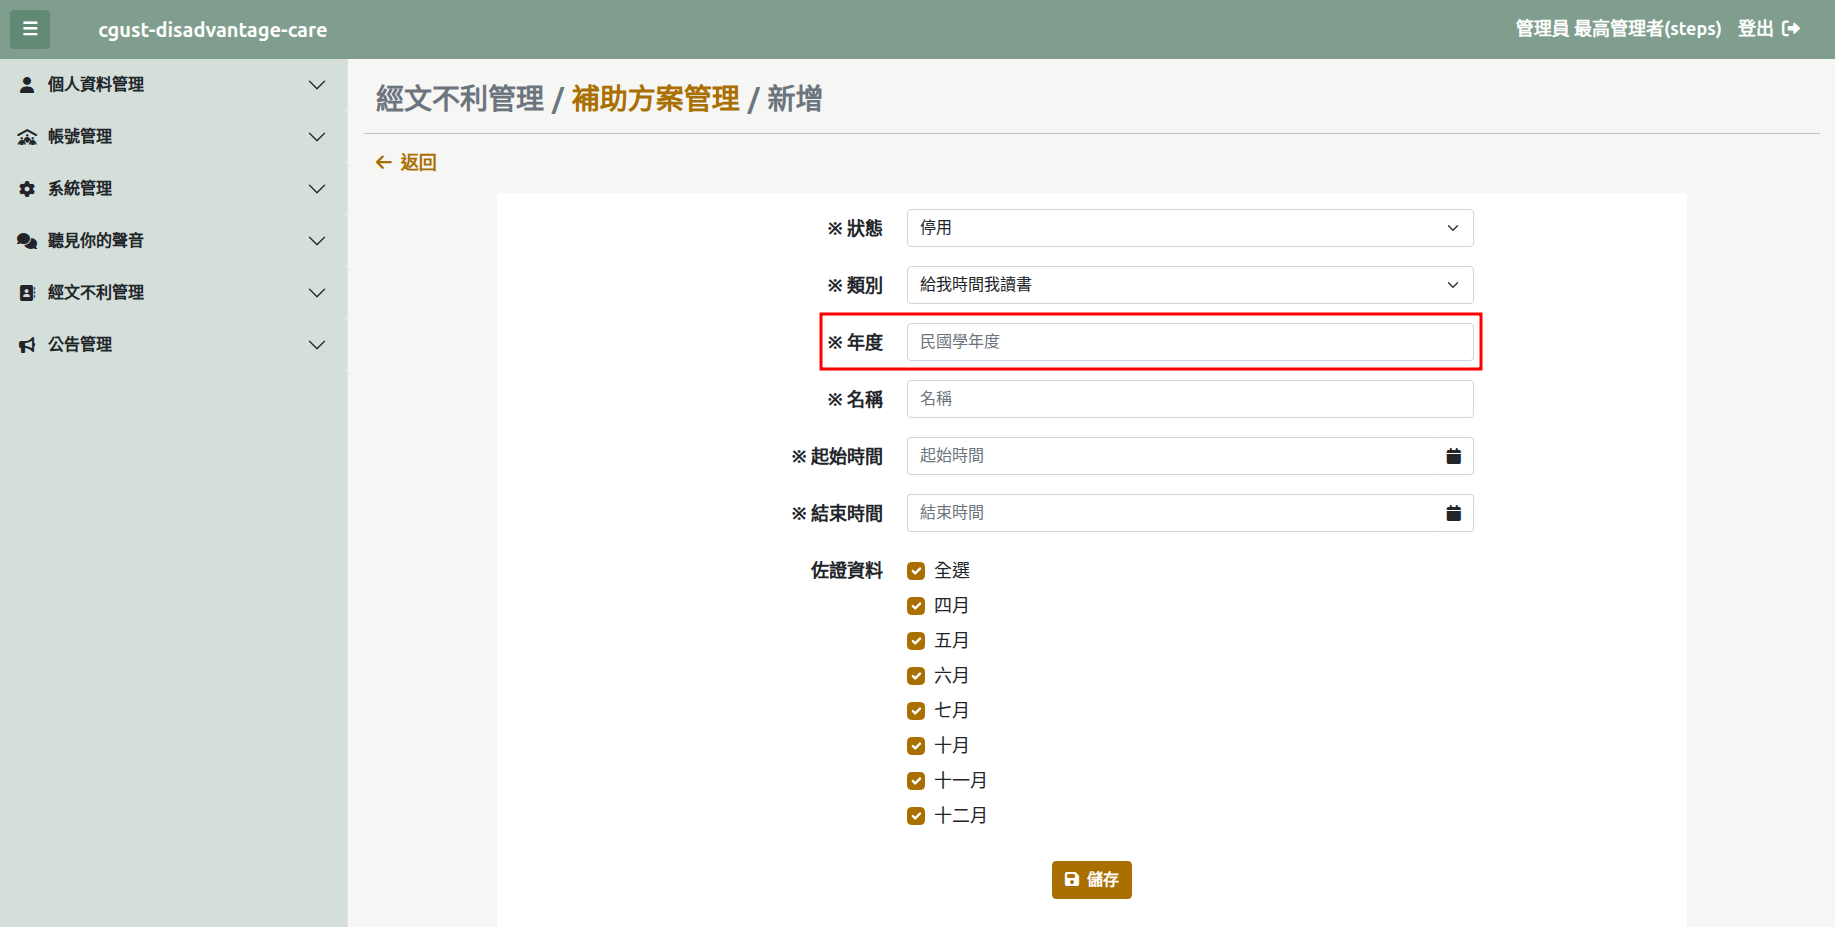
Task: Click the 經文不利管理 breadcrumb text
Action: 460,99
